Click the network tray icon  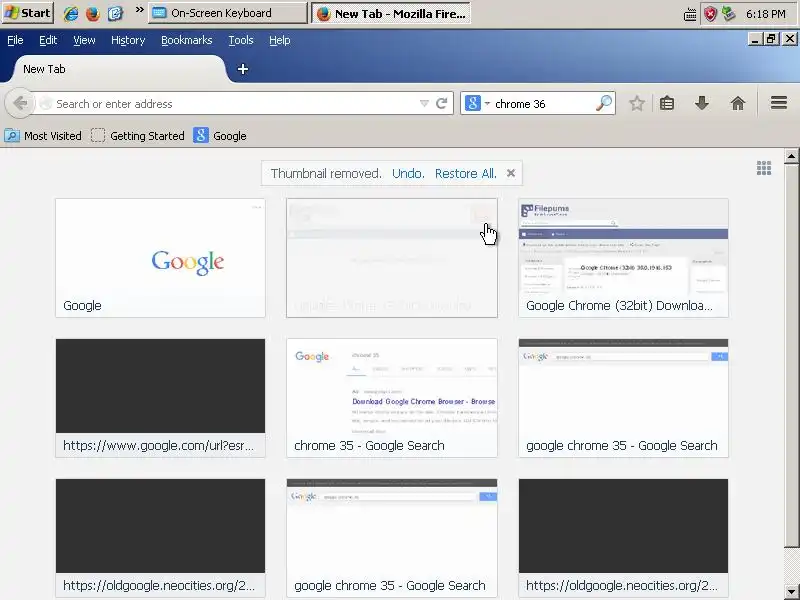[x=729, y=14]
